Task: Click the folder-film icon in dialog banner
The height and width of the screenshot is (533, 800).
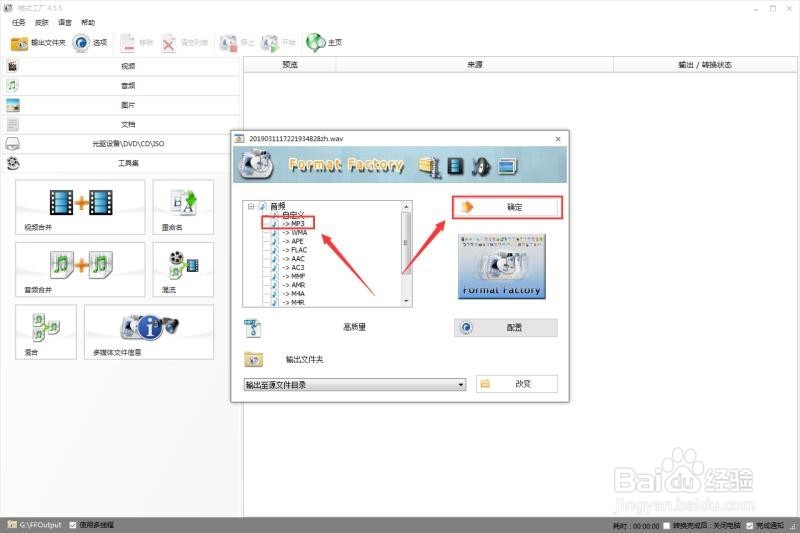Action: [430, 166]
